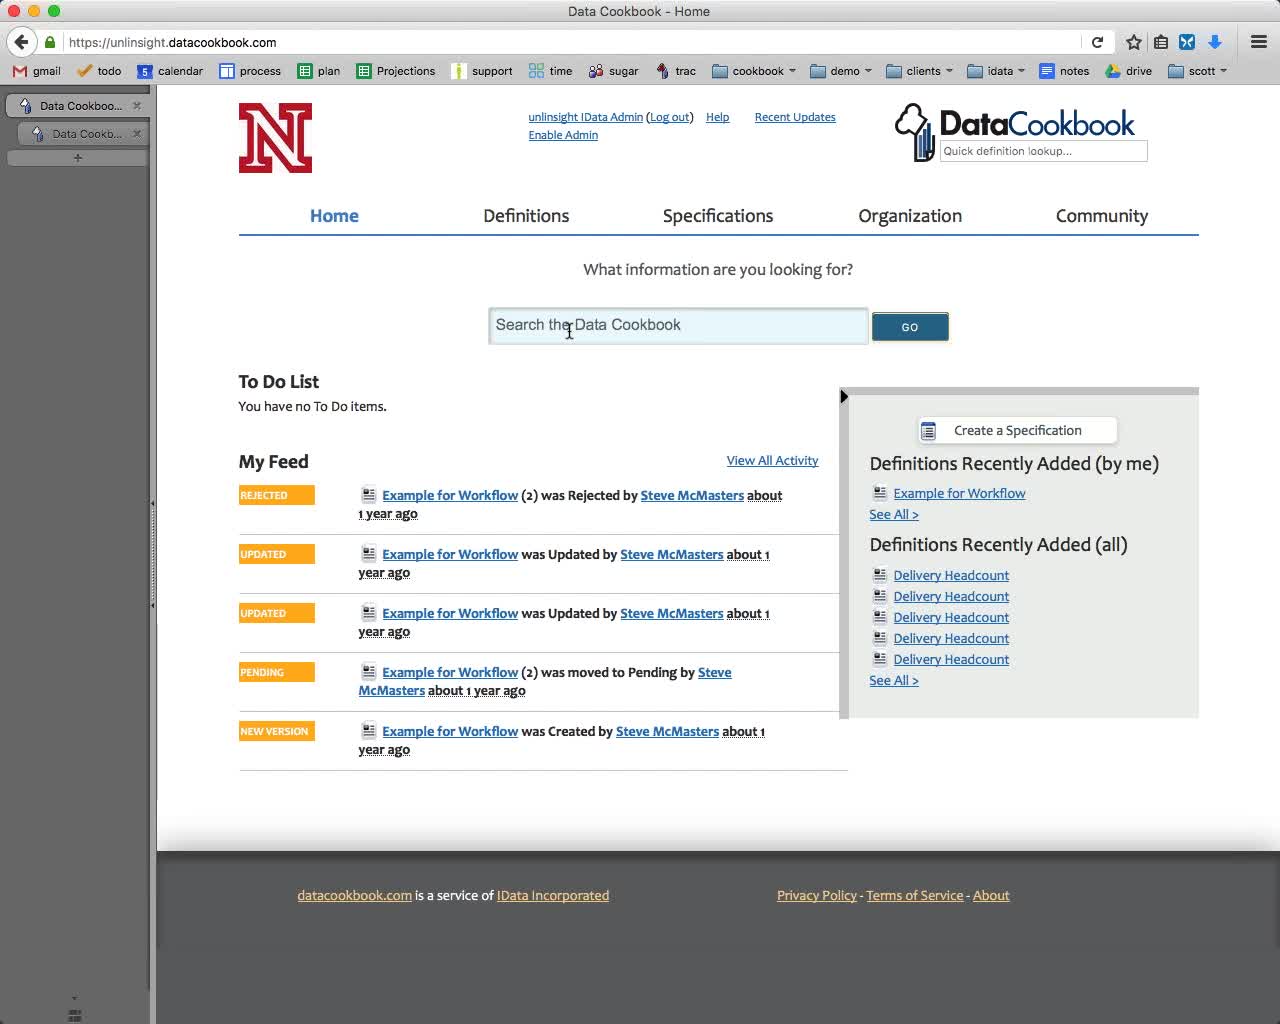Open the todo bookmark
The width and height of the screenshot is (1280, 1024).
[x=99, y=71]
